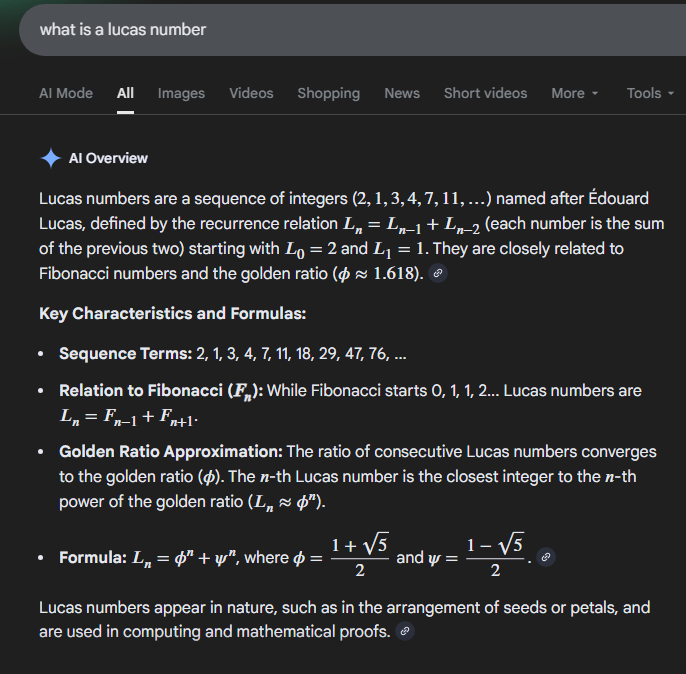View Short videos results
The image size is (686, 674).
click(x=485, y=93)
